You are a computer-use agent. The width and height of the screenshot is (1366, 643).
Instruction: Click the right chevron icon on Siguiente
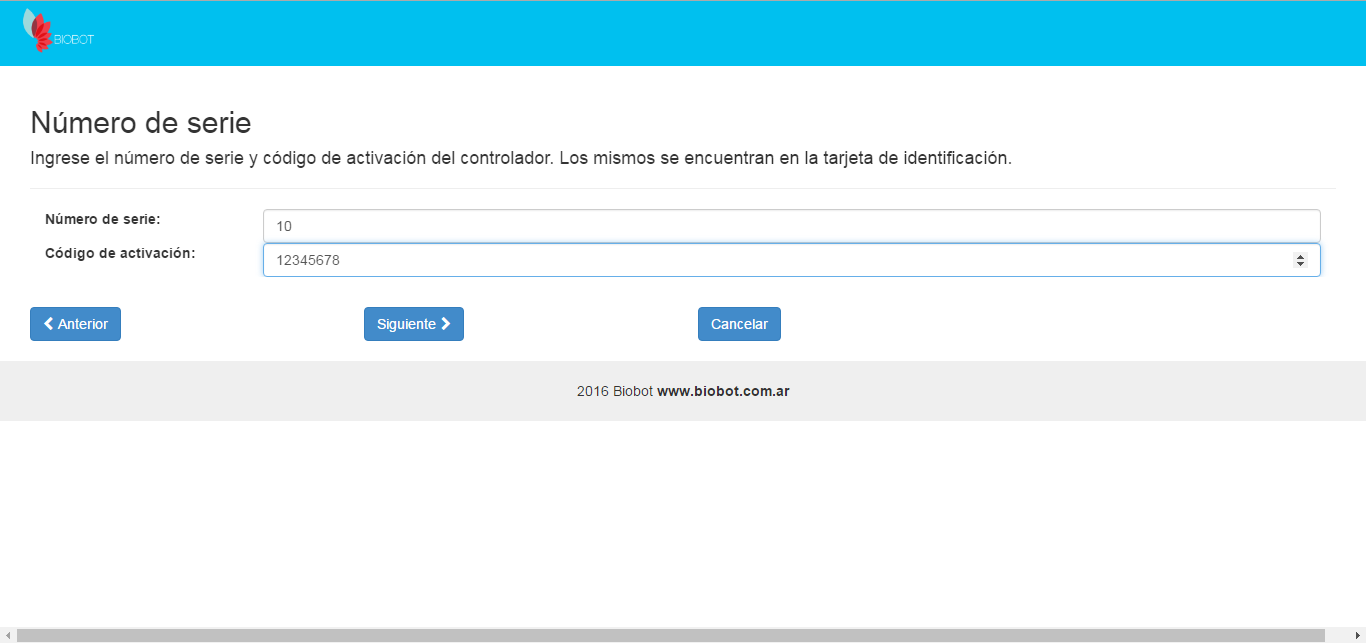pos(446,324)
